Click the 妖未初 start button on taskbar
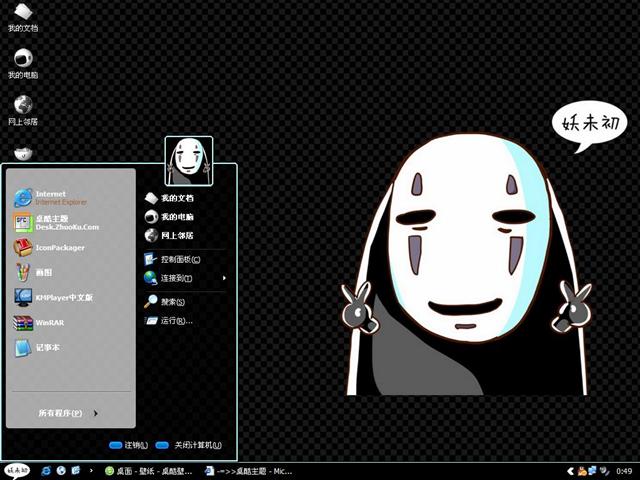The width and height of the screenshot is (640, 480). click(17, 470)
